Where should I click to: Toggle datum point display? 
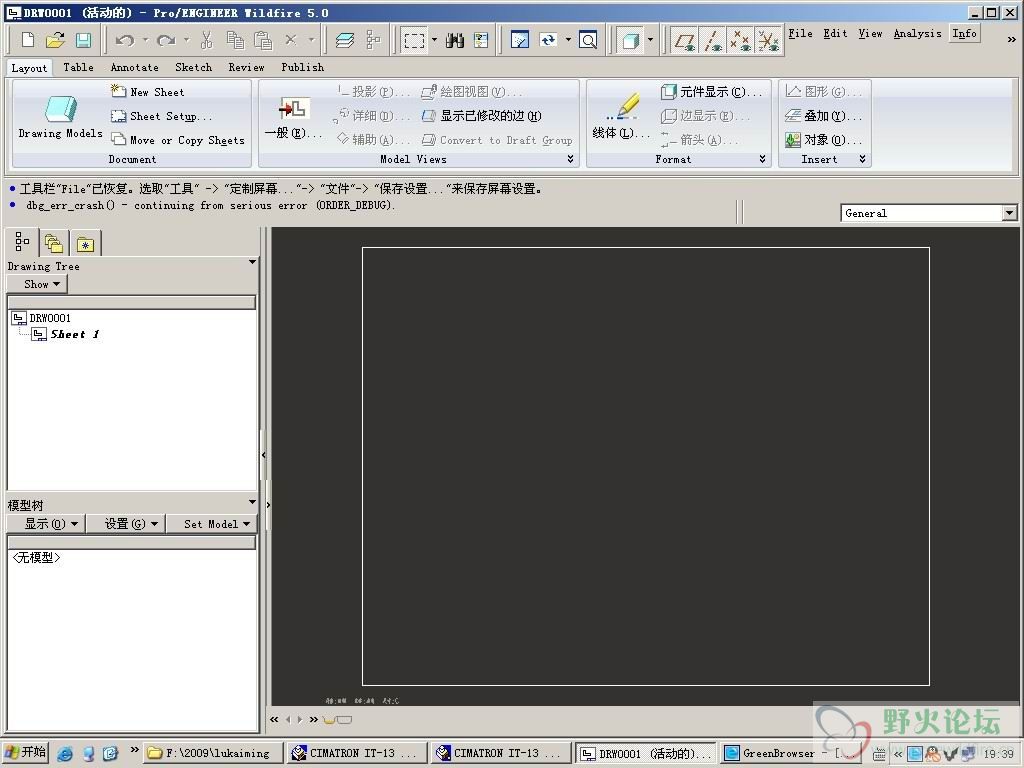tap(741, 40)
